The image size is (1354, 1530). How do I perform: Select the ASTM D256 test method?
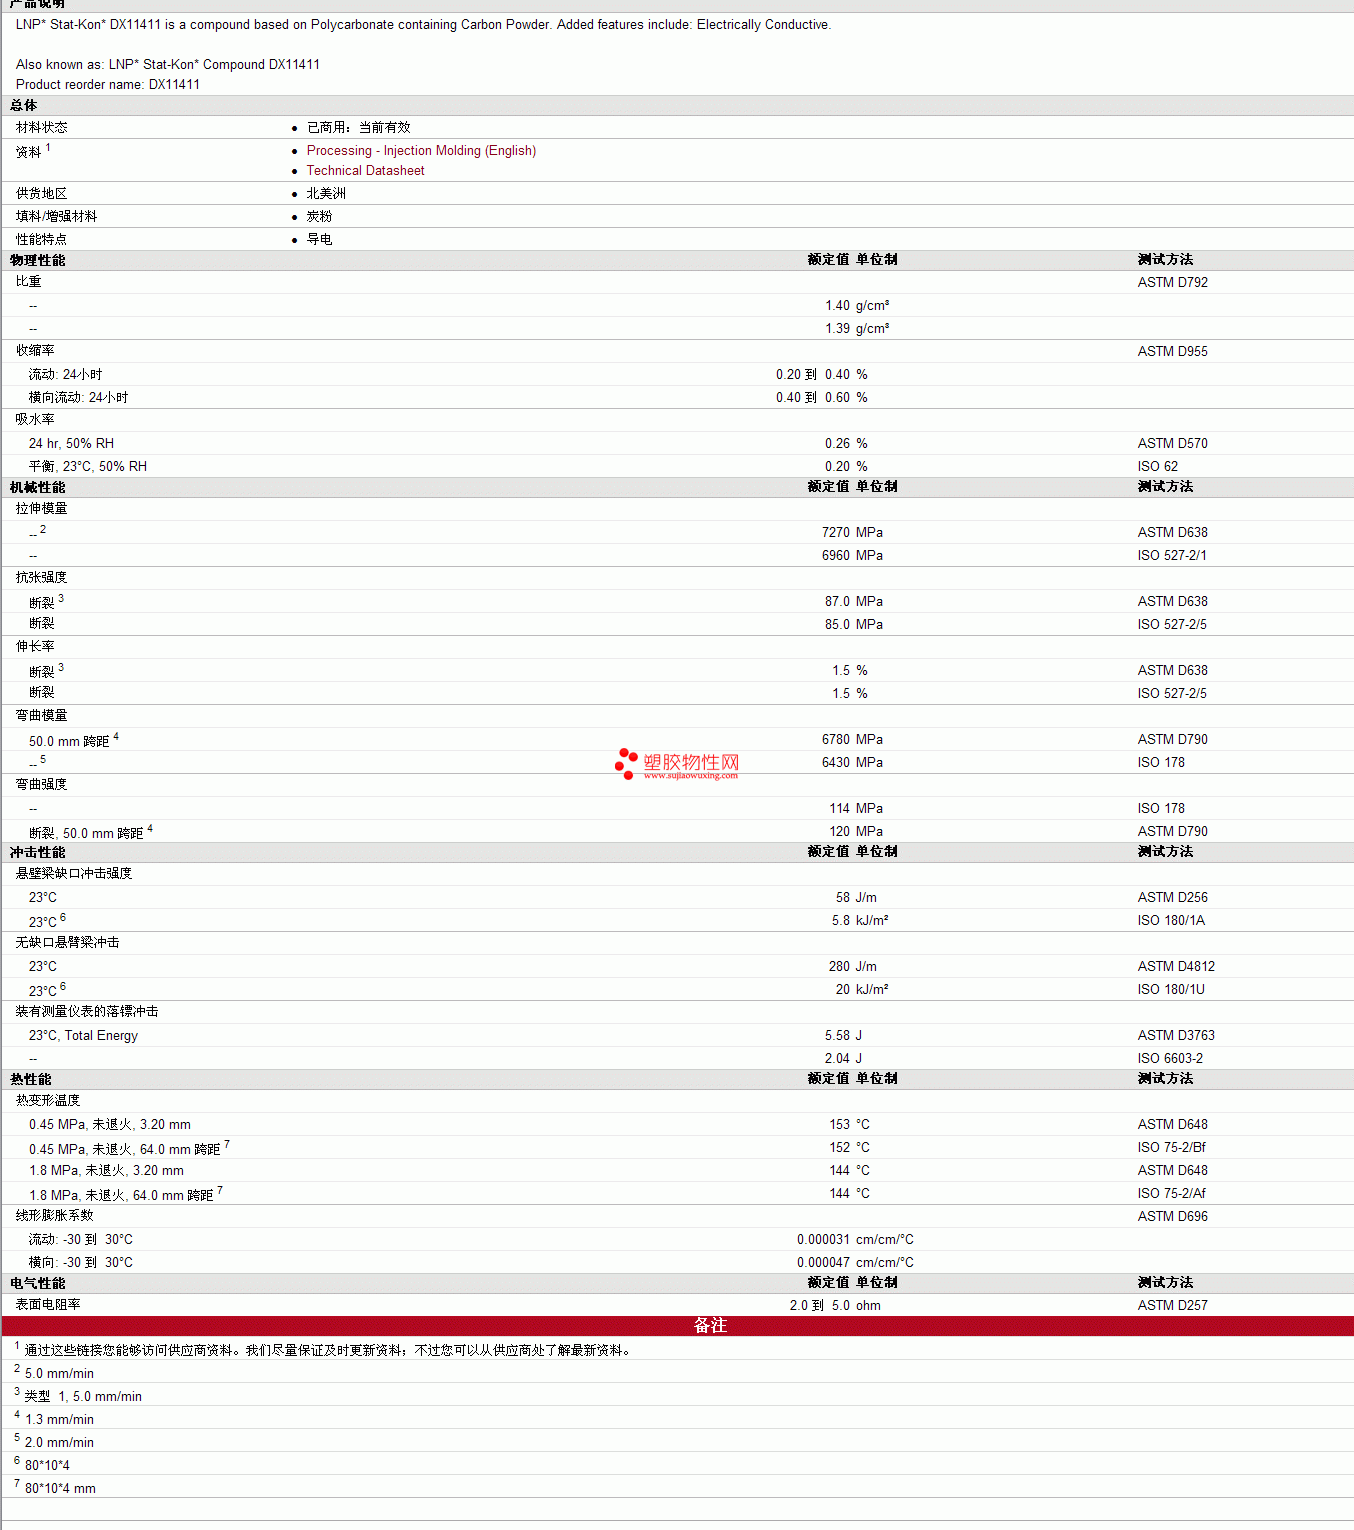tap(1173, 898)
